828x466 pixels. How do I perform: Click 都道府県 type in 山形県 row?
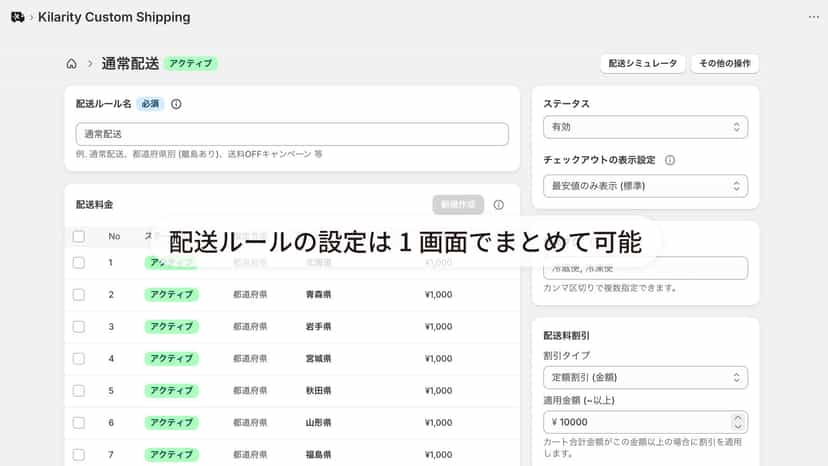250,423
